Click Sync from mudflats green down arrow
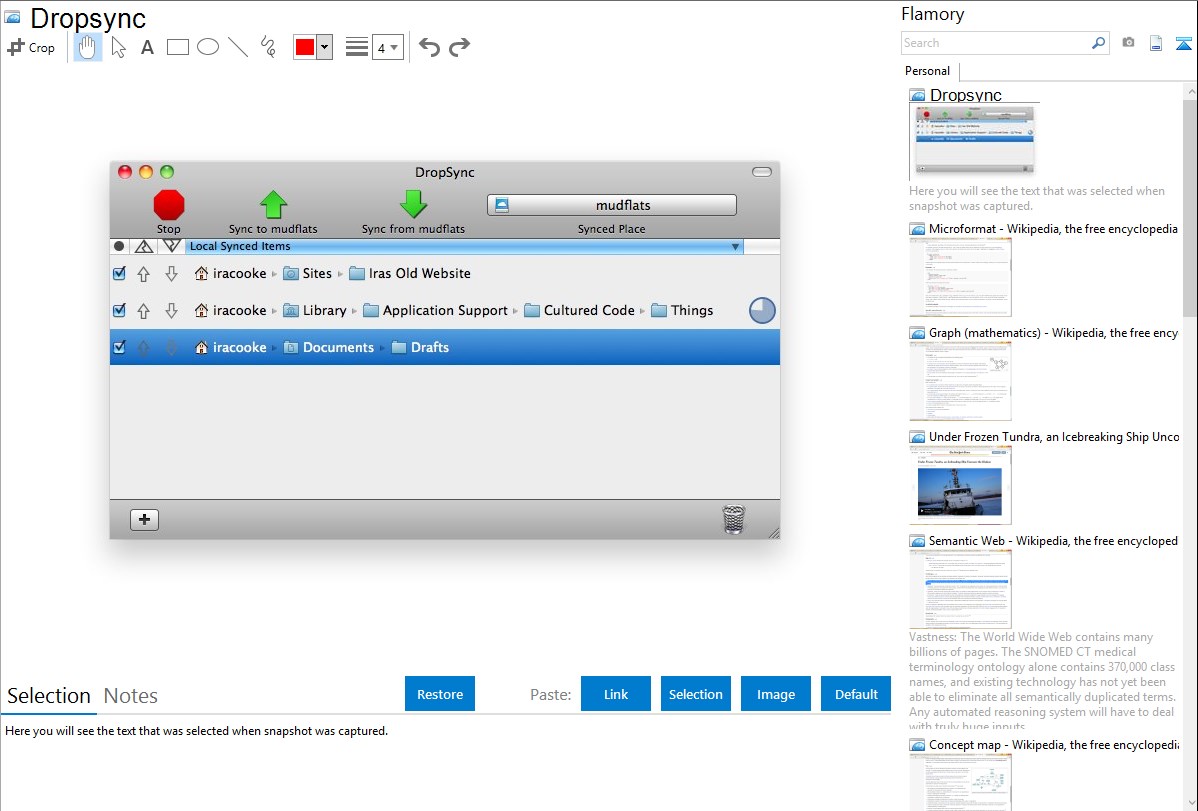 tap(413, 205)
